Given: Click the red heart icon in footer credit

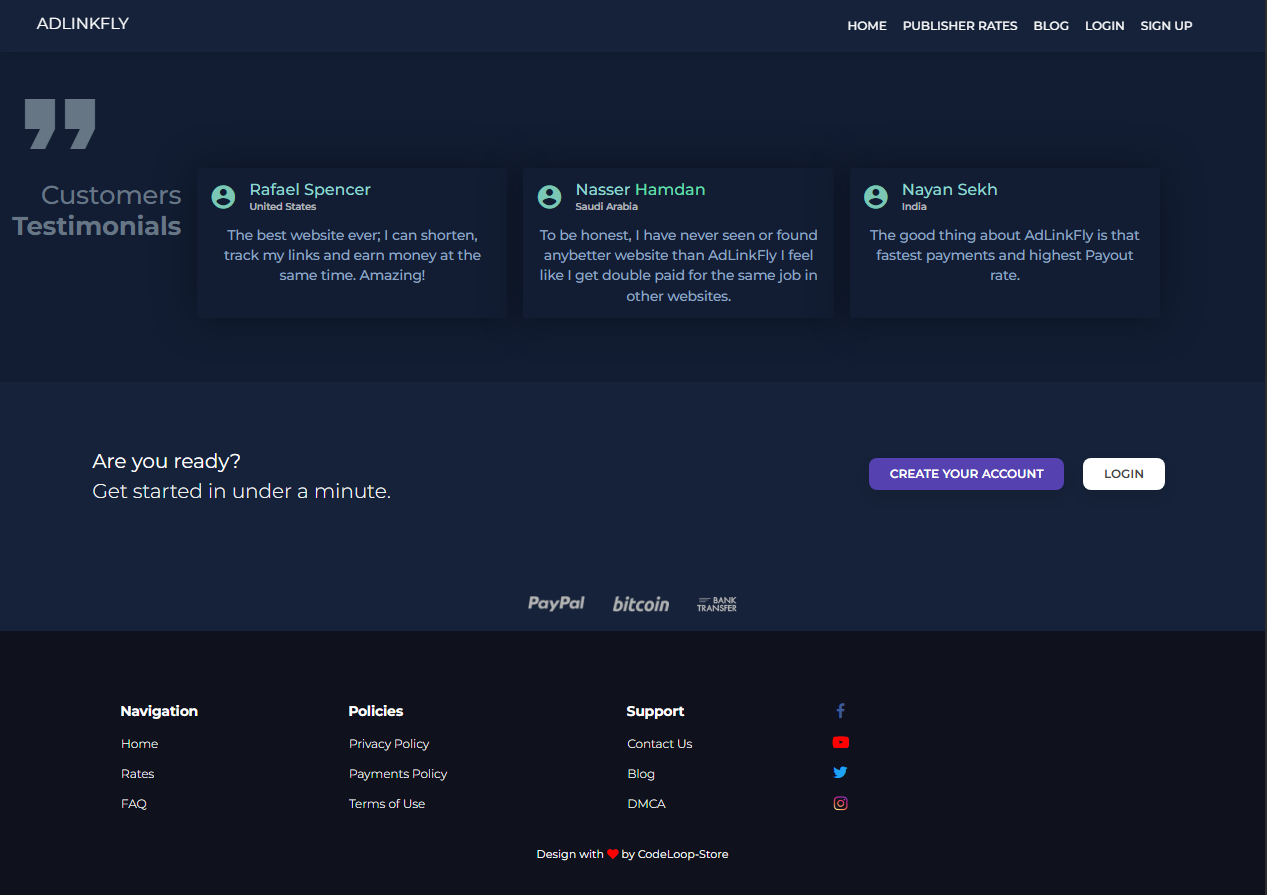Looking at the screenshot, I should (613, 855).
